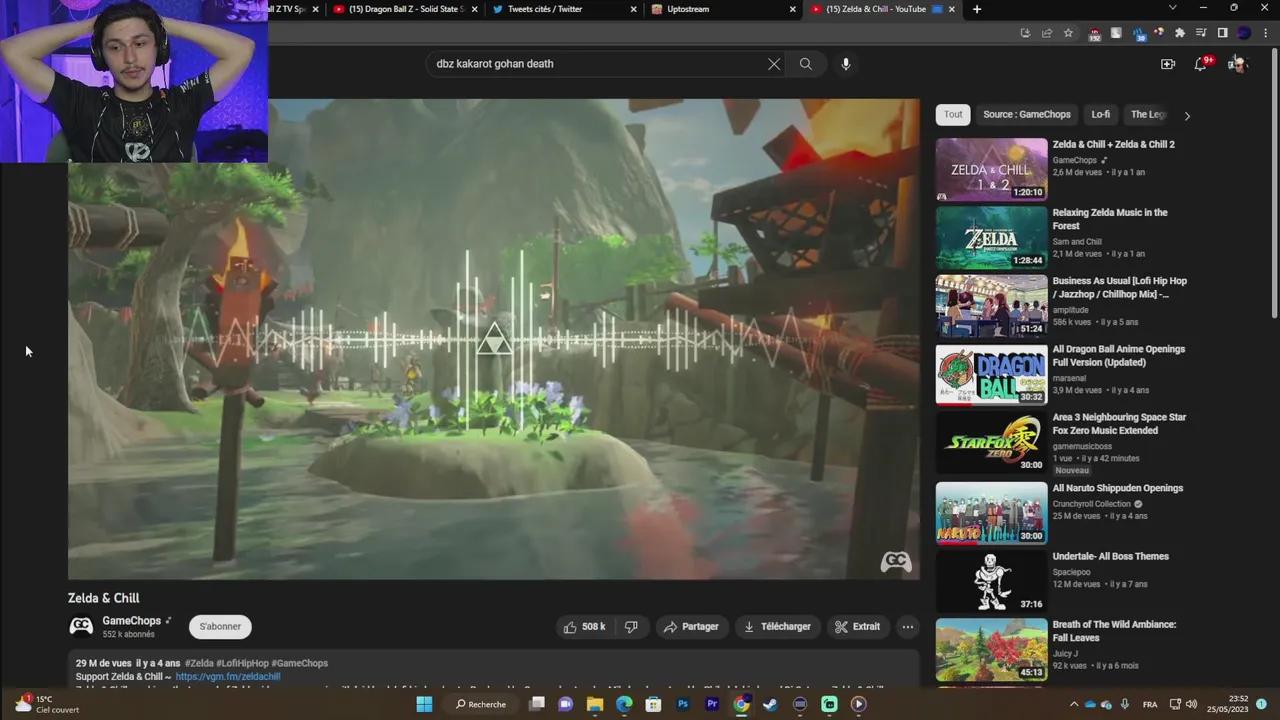
Task: Open Steam from taskbar
Action: click(770, 704)
